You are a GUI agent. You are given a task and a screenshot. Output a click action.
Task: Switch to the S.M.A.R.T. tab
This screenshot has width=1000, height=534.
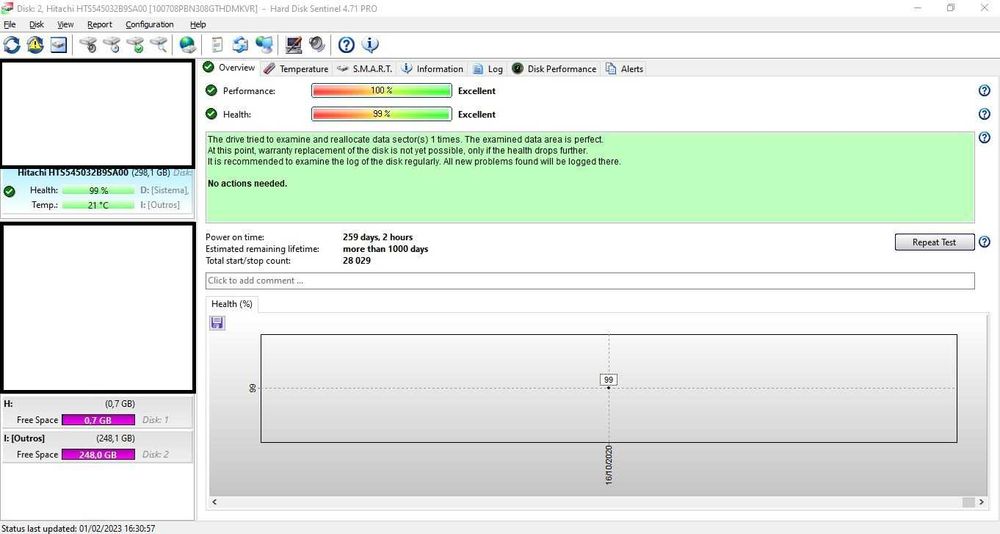[365, 68]
